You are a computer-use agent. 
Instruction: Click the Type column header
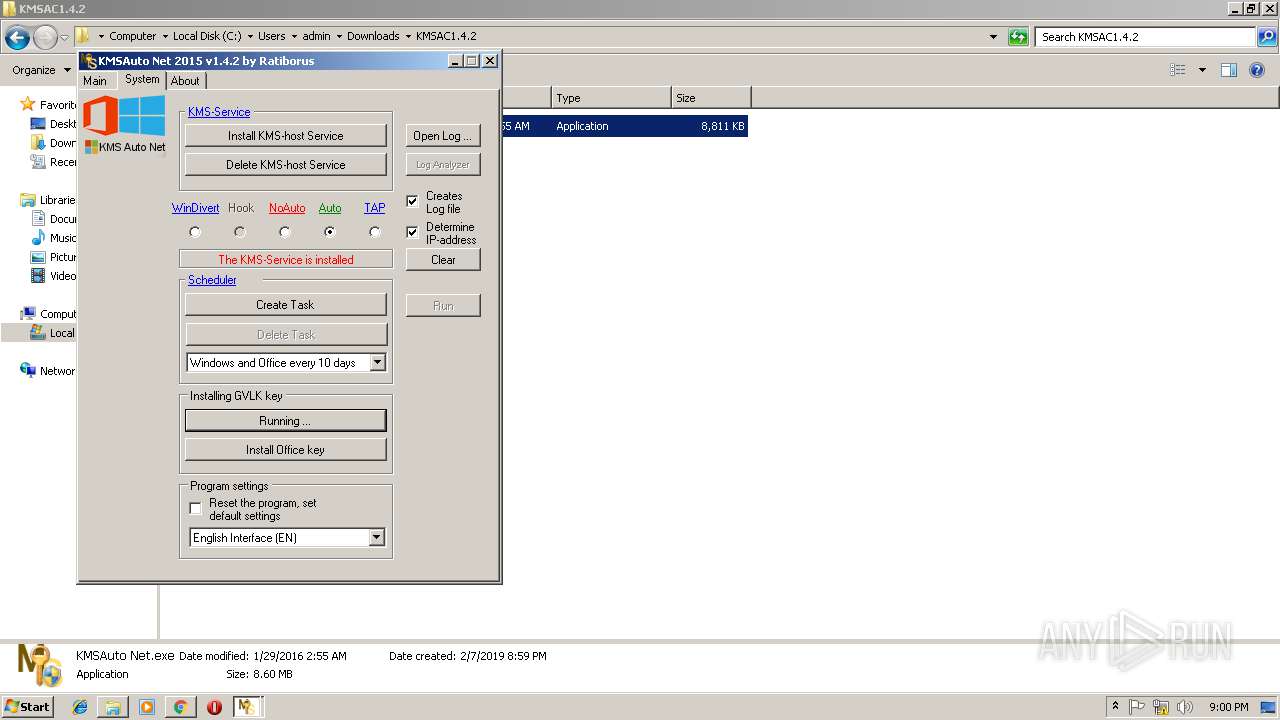pyautogui.click(x=611, y=98)
